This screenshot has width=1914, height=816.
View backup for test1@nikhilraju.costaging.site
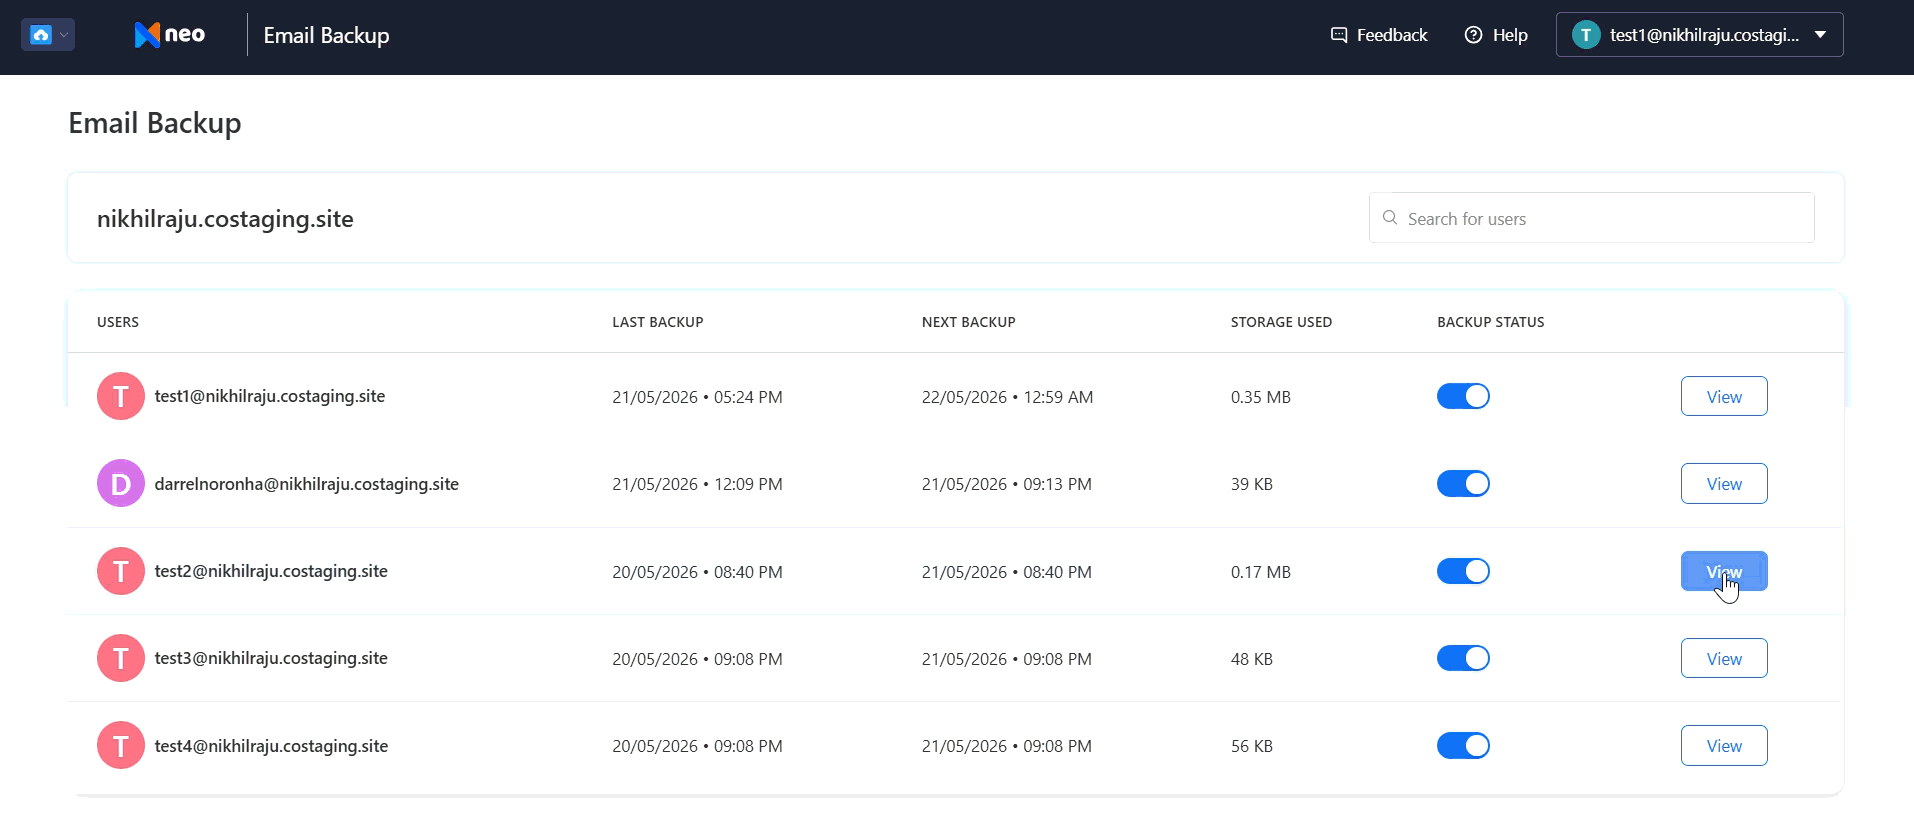[x=1724, y=396]
